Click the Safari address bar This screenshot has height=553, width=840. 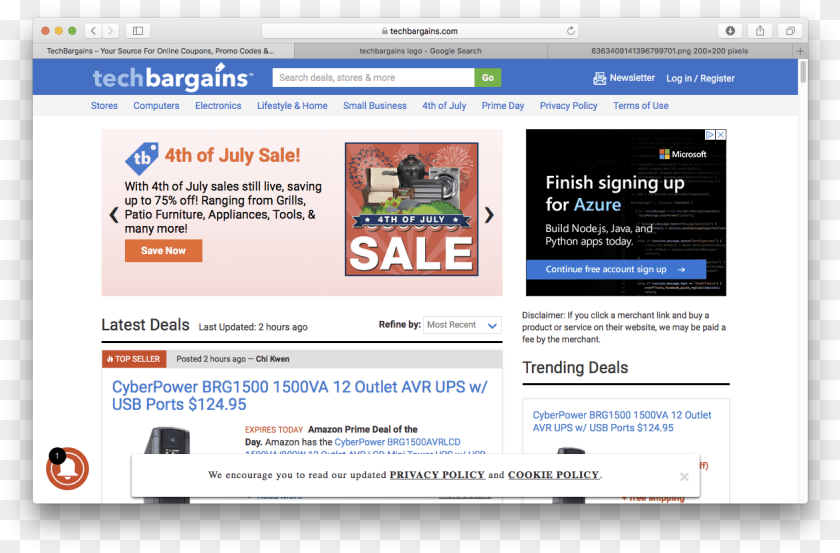pyautogui.click(x=420, y=31)
